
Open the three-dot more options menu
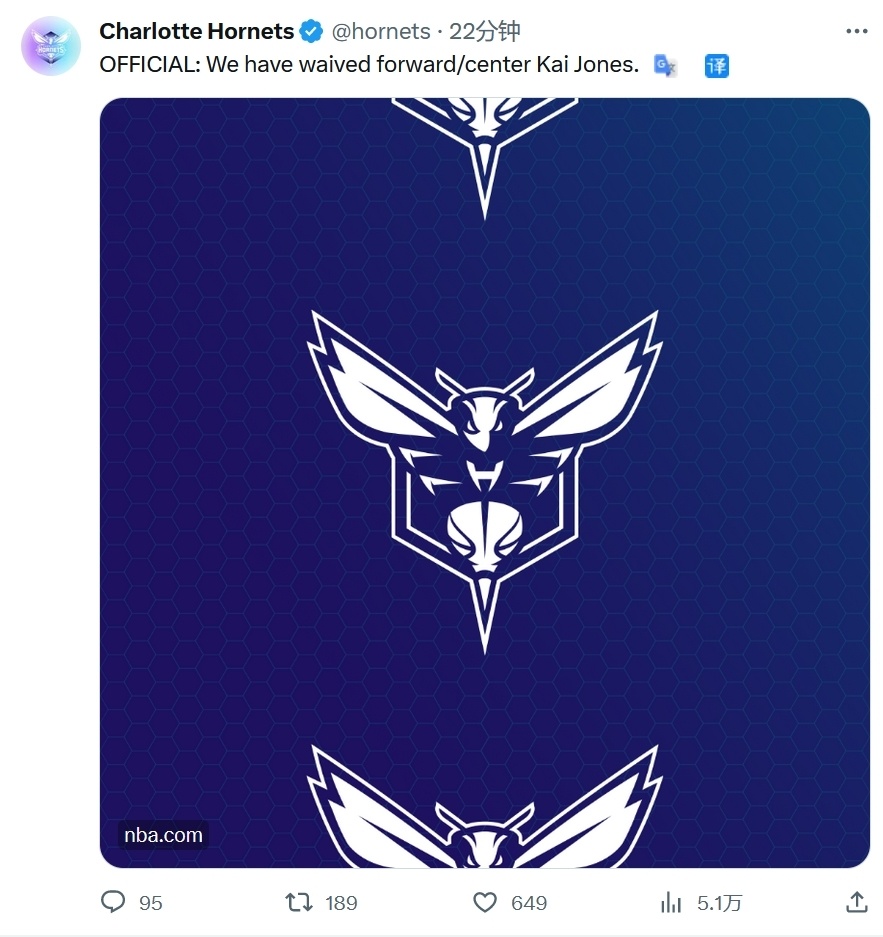[x=857, y=32]
